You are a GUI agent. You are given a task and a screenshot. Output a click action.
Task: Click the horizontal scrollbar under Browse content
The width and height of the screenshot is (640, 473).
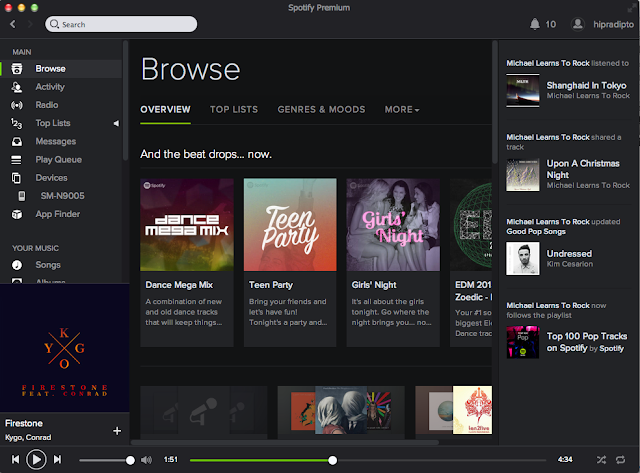[x=284, y=442]
